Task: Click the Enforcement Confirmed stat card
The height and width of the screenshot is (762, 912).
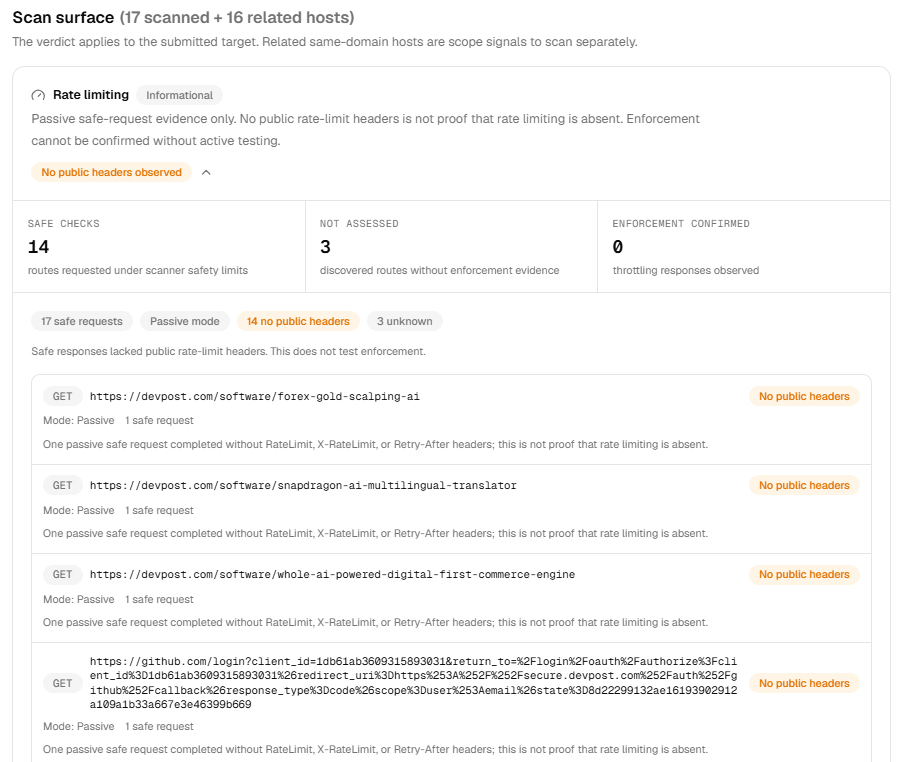Action: [x=744, y=247]
